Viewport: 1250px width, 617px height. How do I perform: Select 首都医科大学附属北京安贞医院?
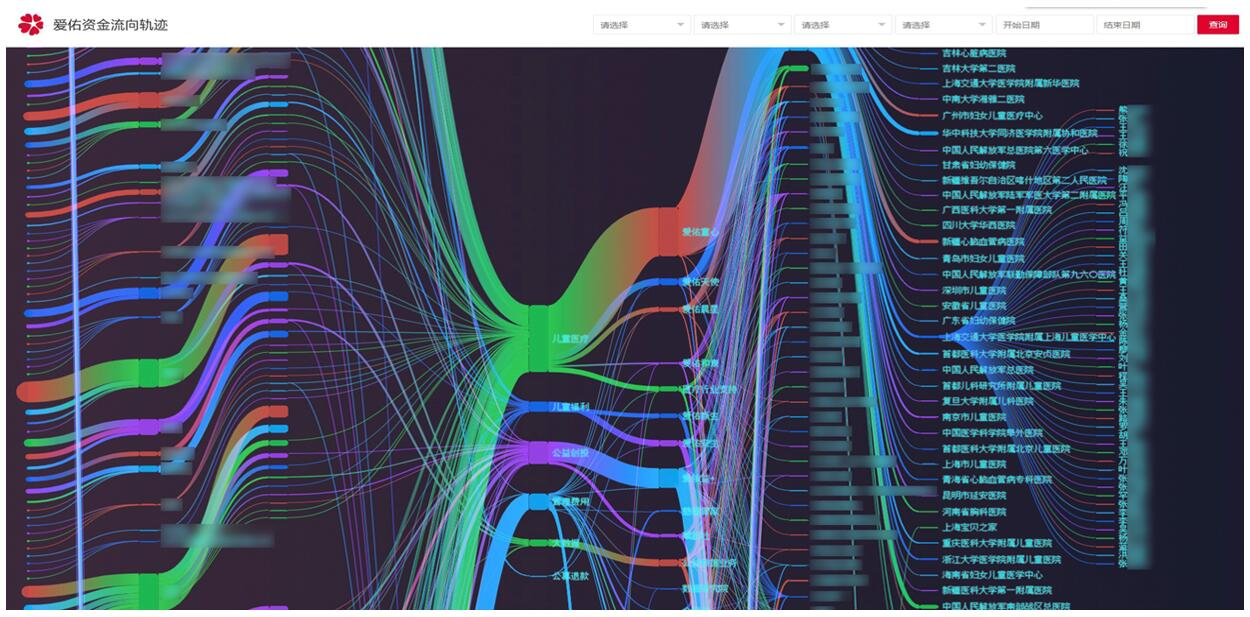point(1006,354)
